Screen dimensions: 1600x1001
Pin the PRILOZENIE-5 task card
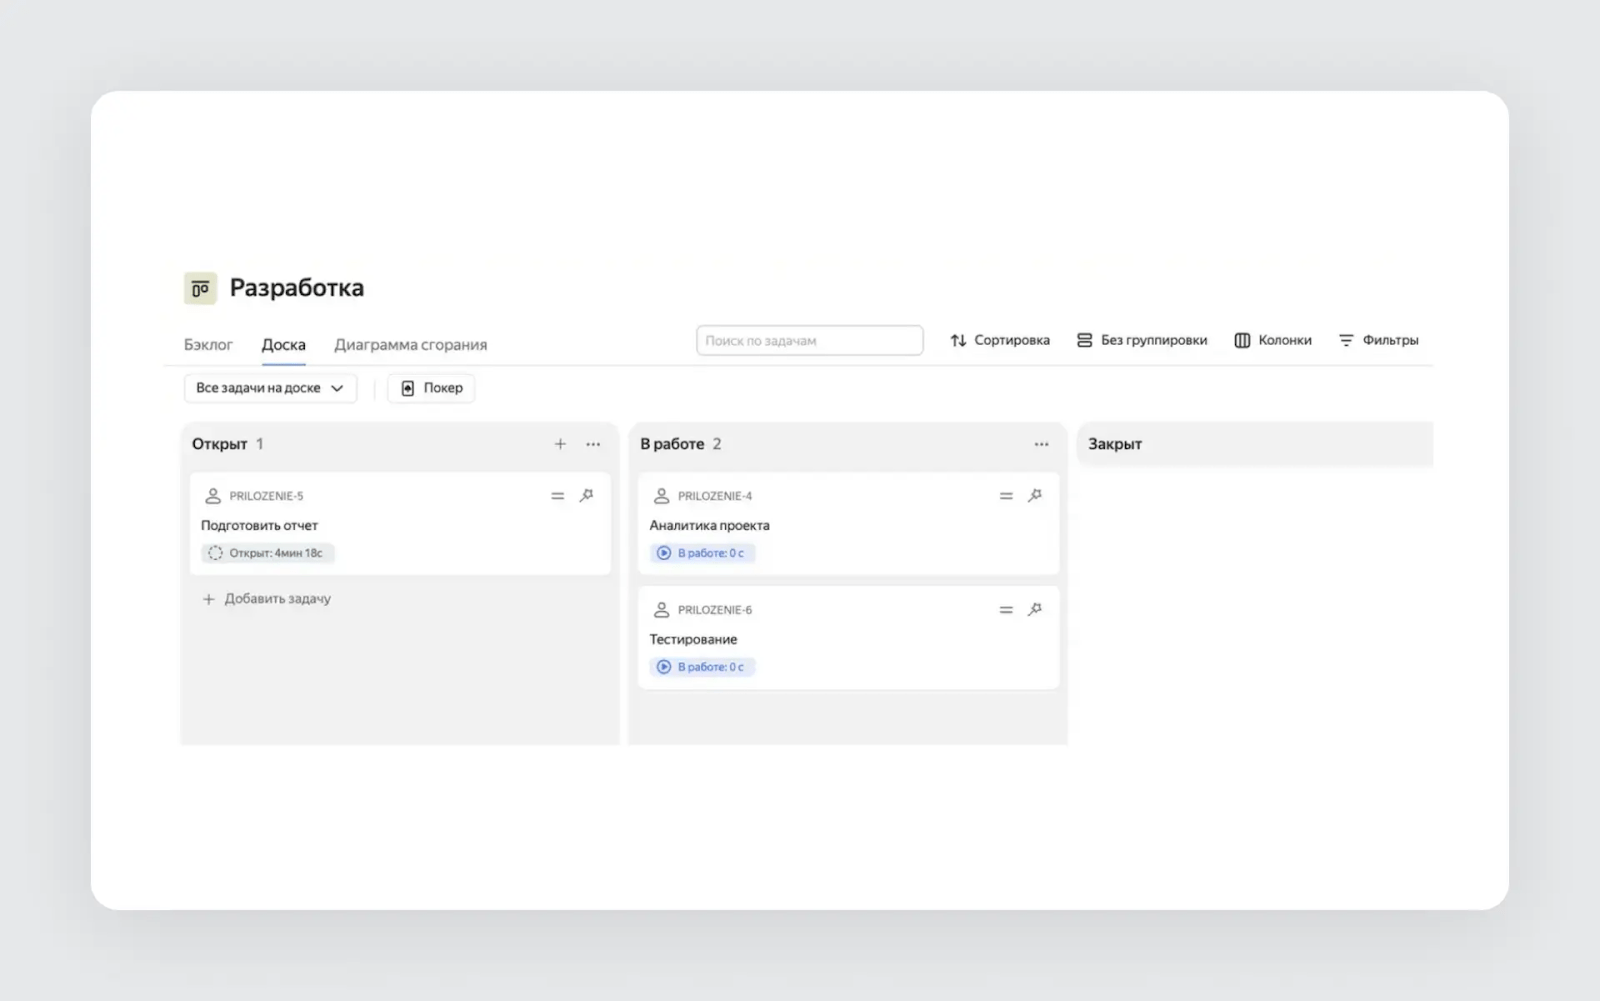(x=587, y=495)
